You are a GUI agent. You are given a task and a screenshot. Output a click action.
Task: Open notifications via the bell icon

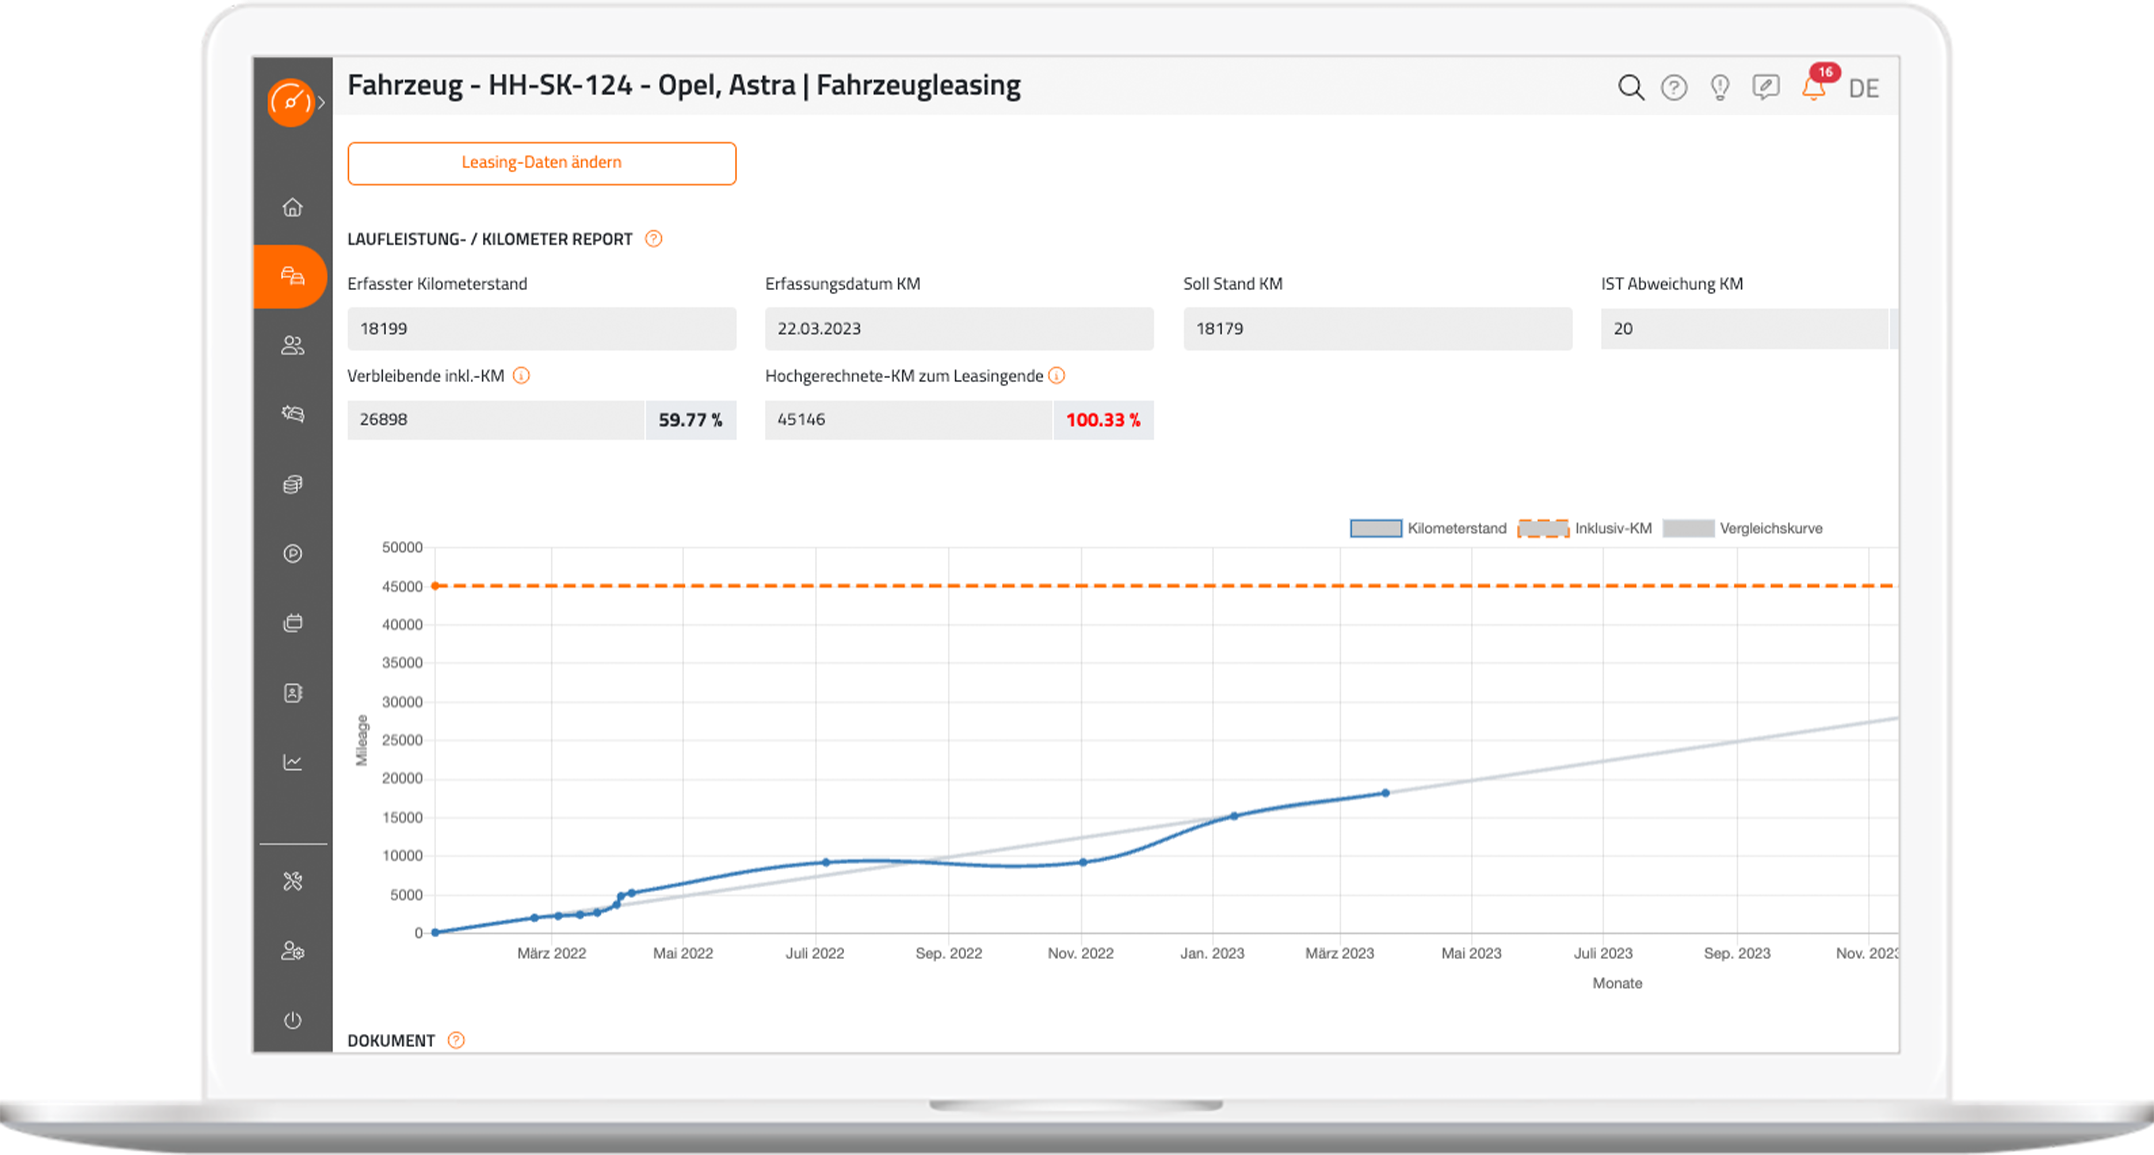click(x=1812, y=90)
